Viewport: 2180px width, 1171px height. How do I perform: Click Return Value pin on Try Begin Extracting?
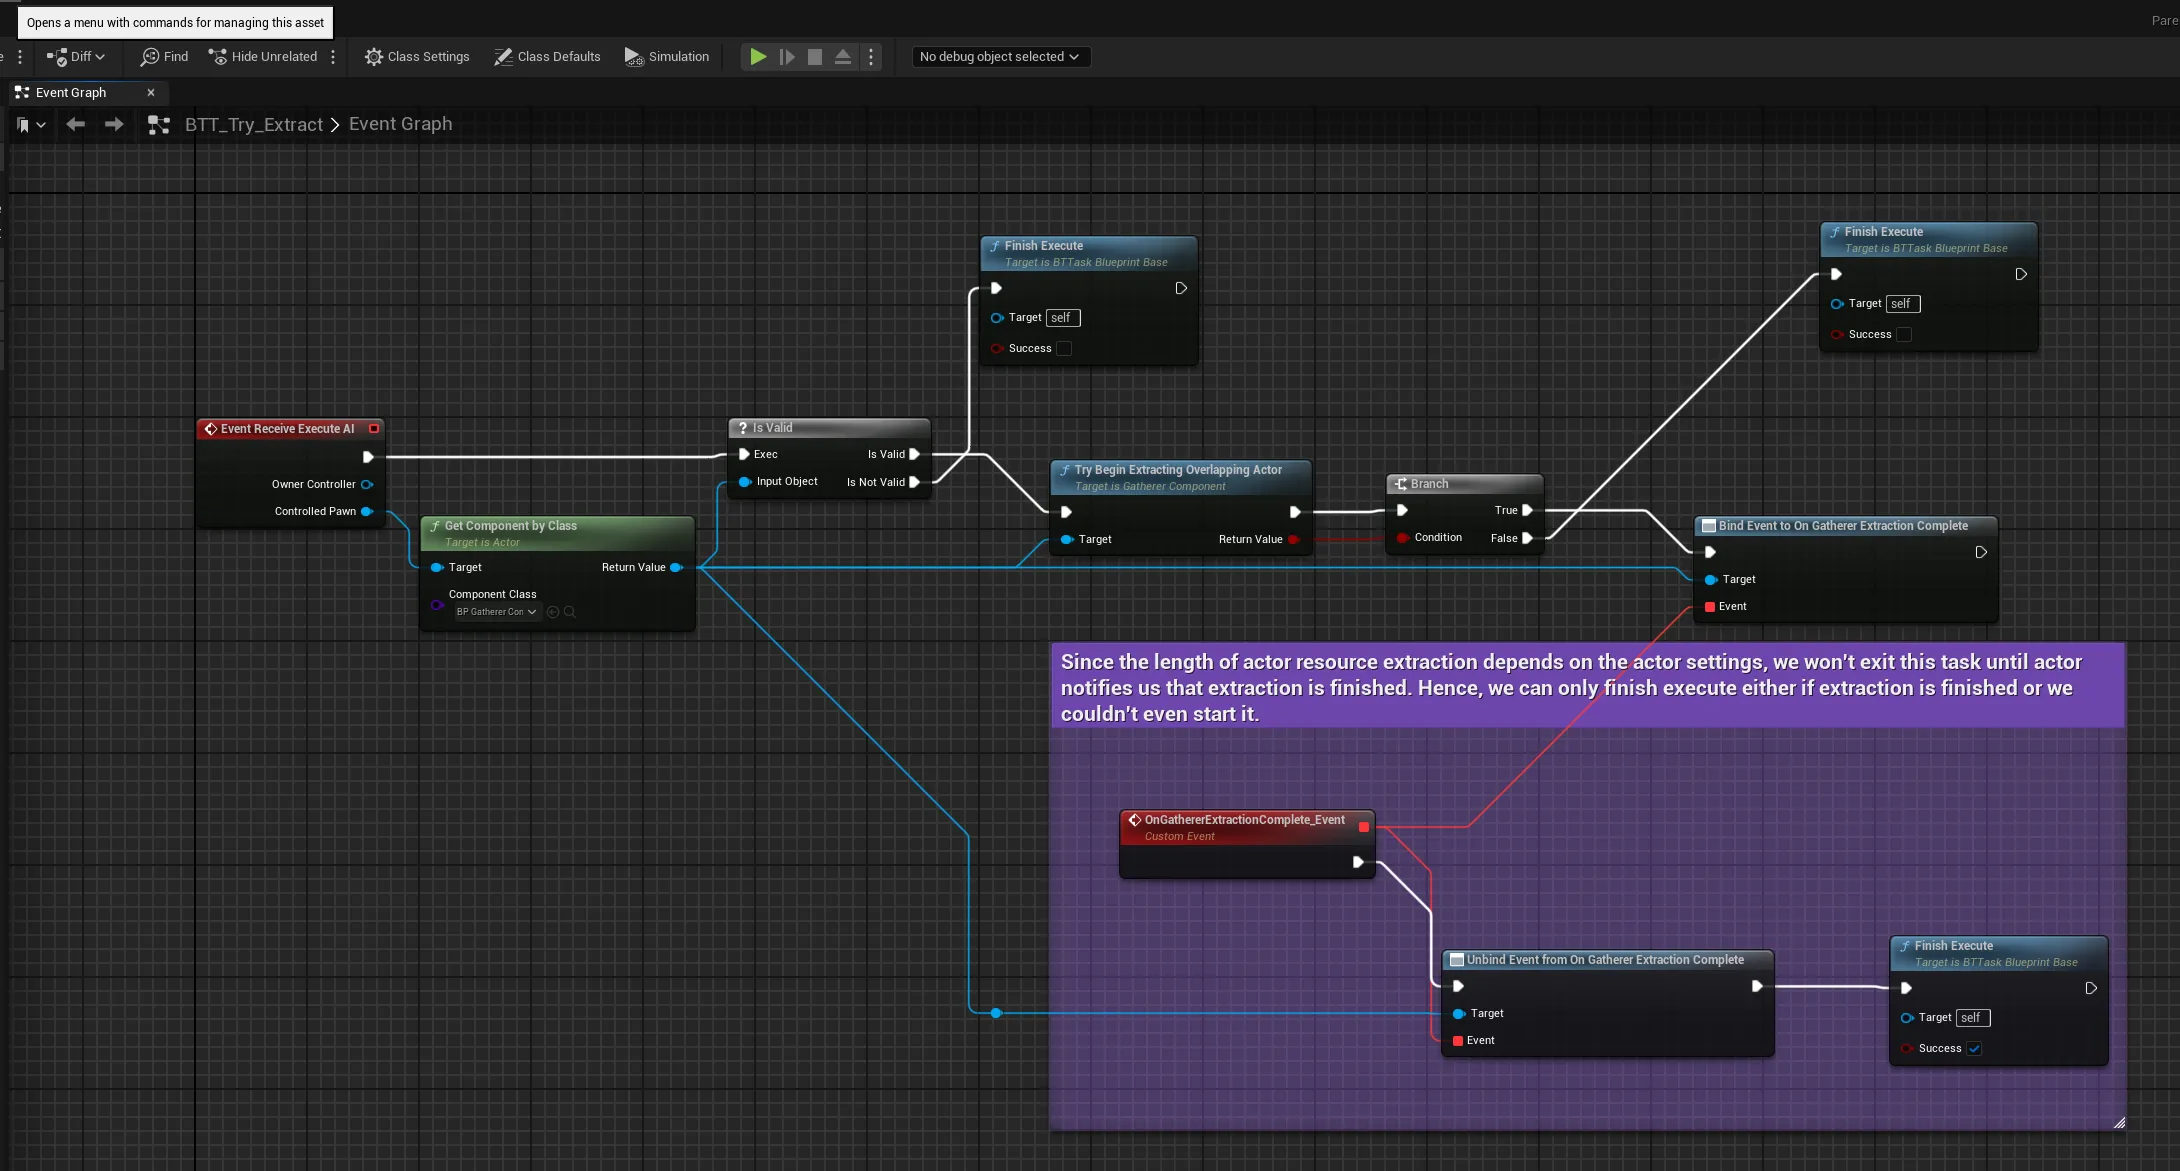[x=1294, y=540]
